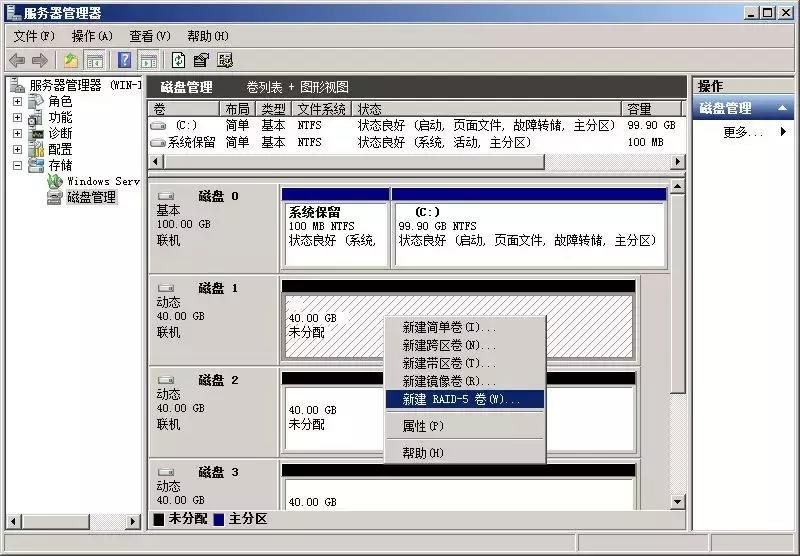This screenshot has width=800, height=556.
Task: Expand the 功能 tree node
Action: [x=17, y=117]
